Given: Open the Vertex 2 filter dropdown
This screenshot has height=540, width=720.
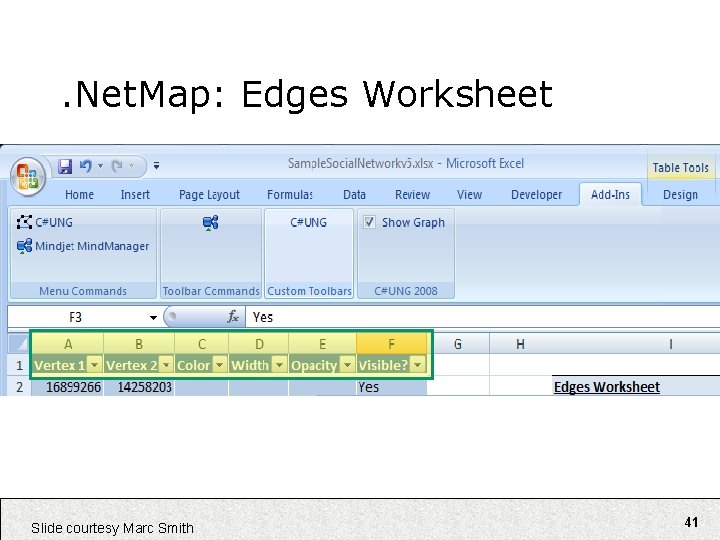Looking at the screenshot, I should point(166,365).
